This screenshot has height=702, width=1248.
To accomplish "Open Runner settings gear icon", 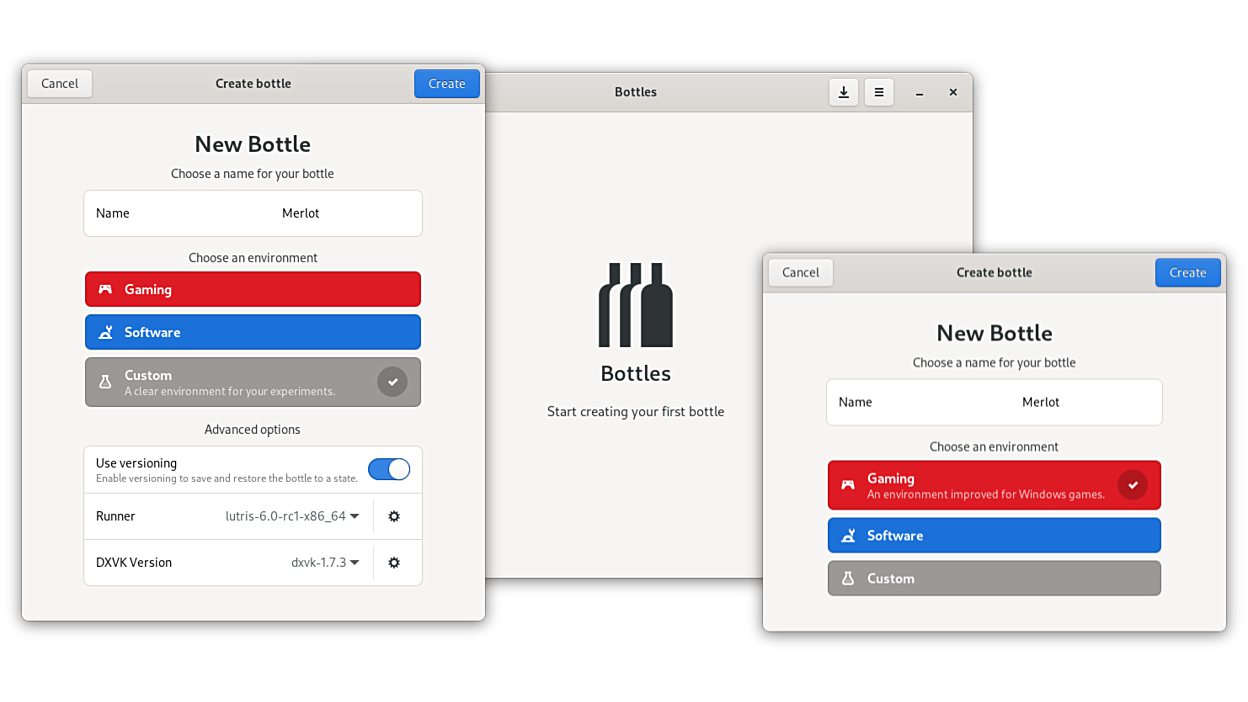I will [394, 517].
